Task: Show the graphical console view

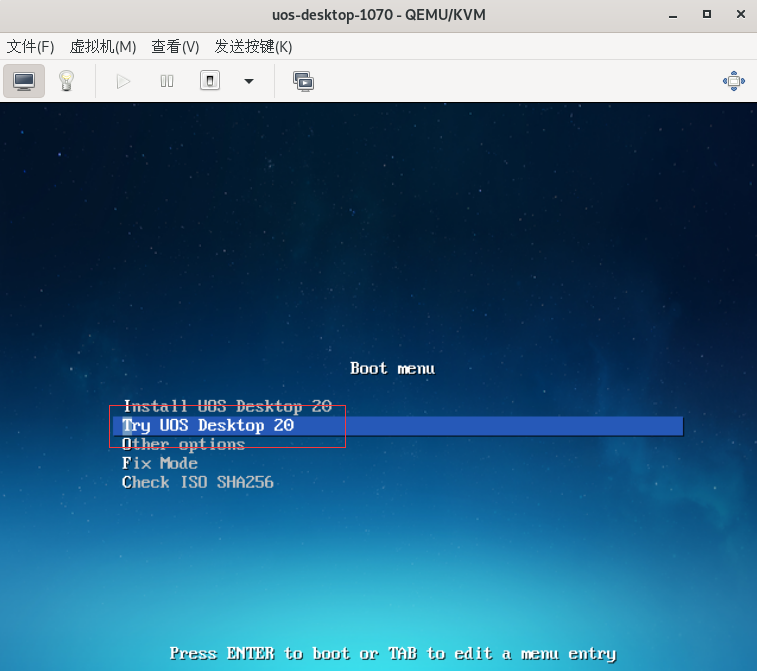Action: pyautogui.click(x=24, y=81)
